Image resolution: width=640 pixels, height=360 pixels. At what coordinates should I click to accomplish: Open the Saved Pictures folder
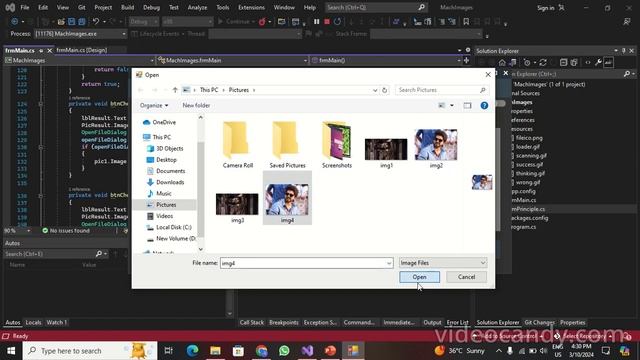click(x=287, y=145)
